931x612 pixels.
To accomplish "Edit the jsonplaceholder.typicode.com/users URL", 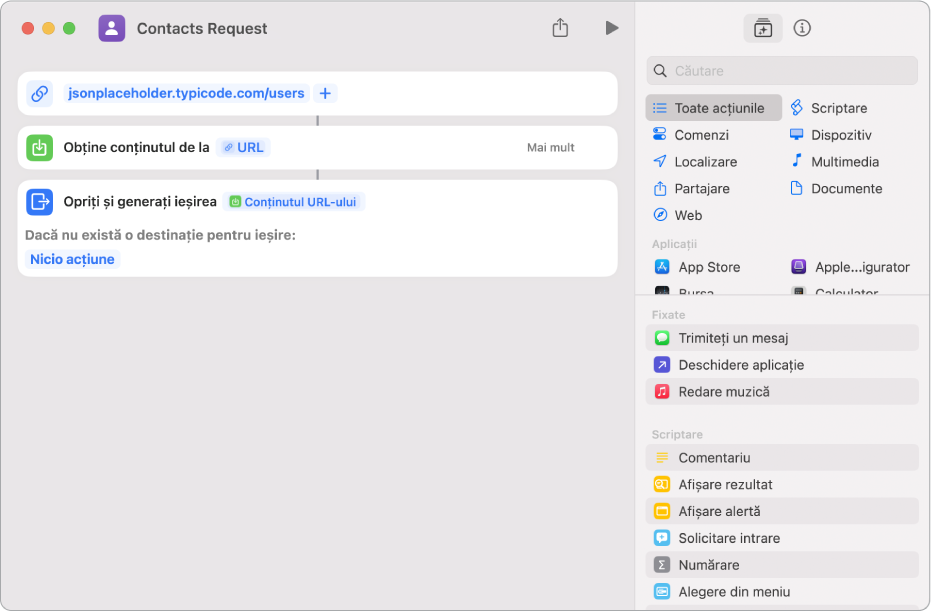I will (x=186, y=93).
